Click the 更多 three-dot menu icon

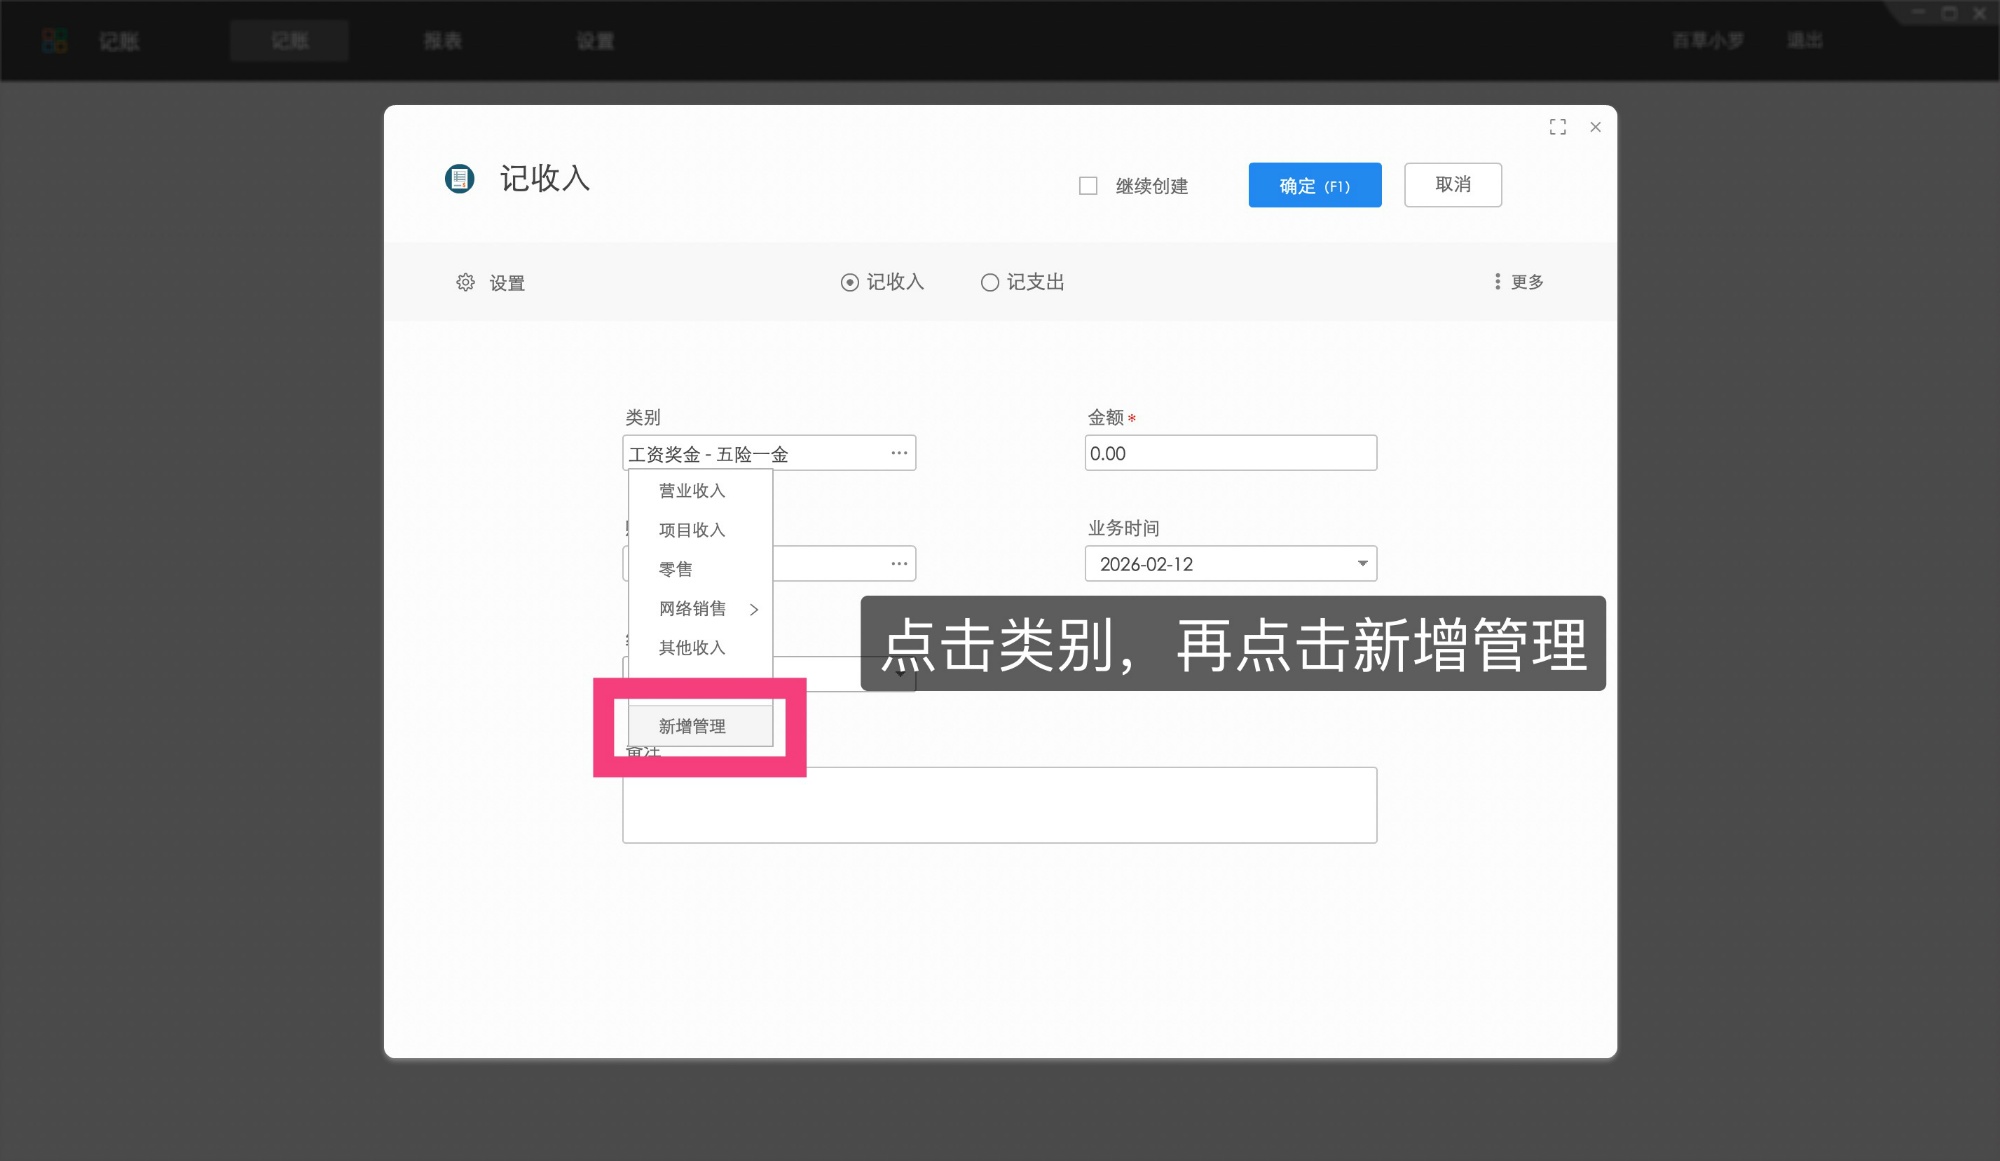pos(1497,281)
